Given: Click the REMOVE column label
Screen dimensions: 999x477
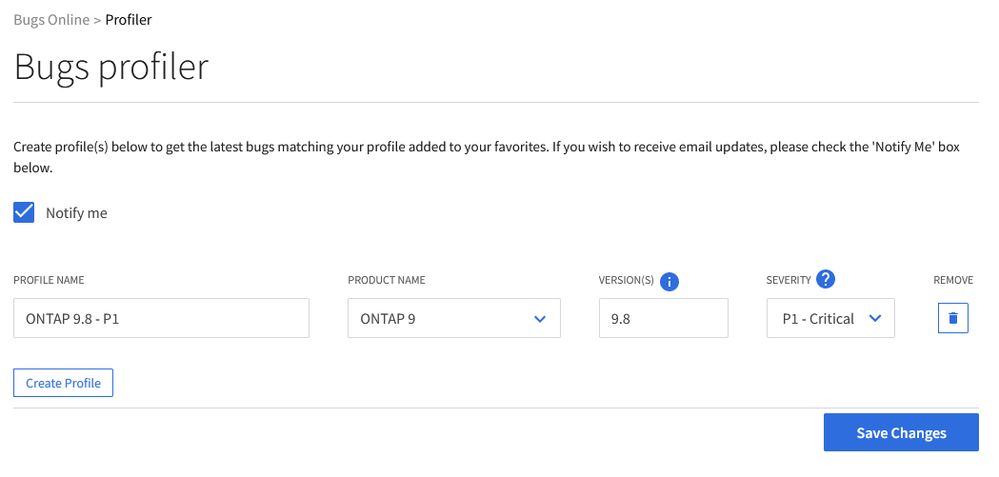Looking at the screenshot, I should coord(953,281).
